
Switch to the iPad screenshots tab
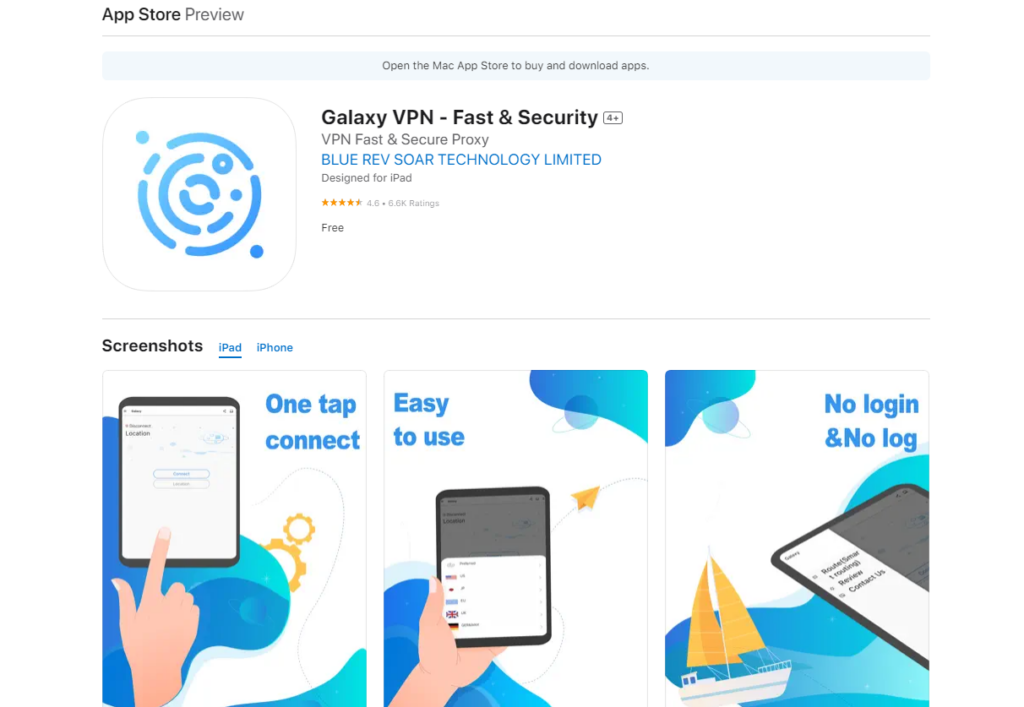point(230,347)
